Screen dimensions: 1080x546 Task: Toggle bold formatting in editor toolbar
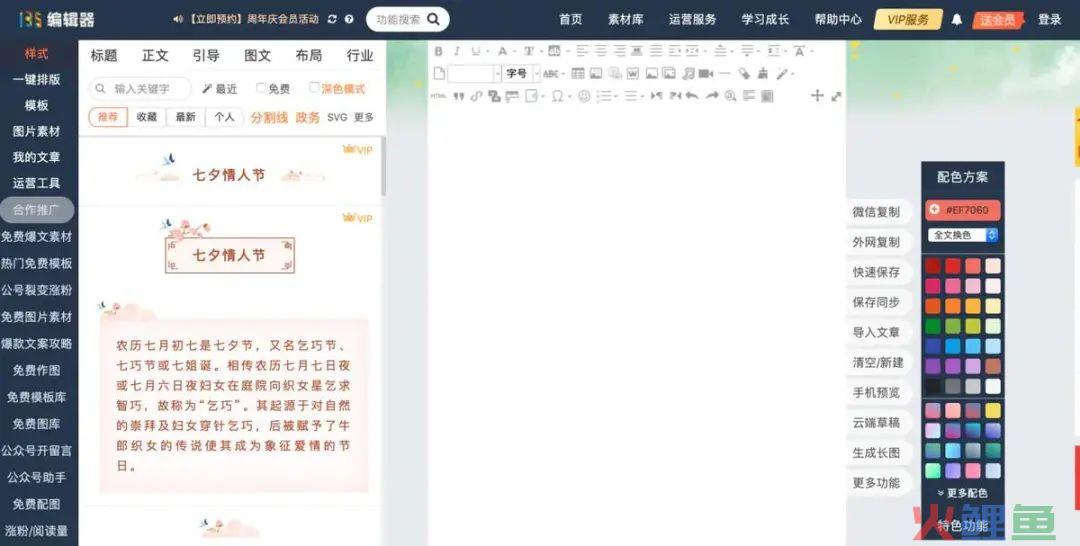438,52
